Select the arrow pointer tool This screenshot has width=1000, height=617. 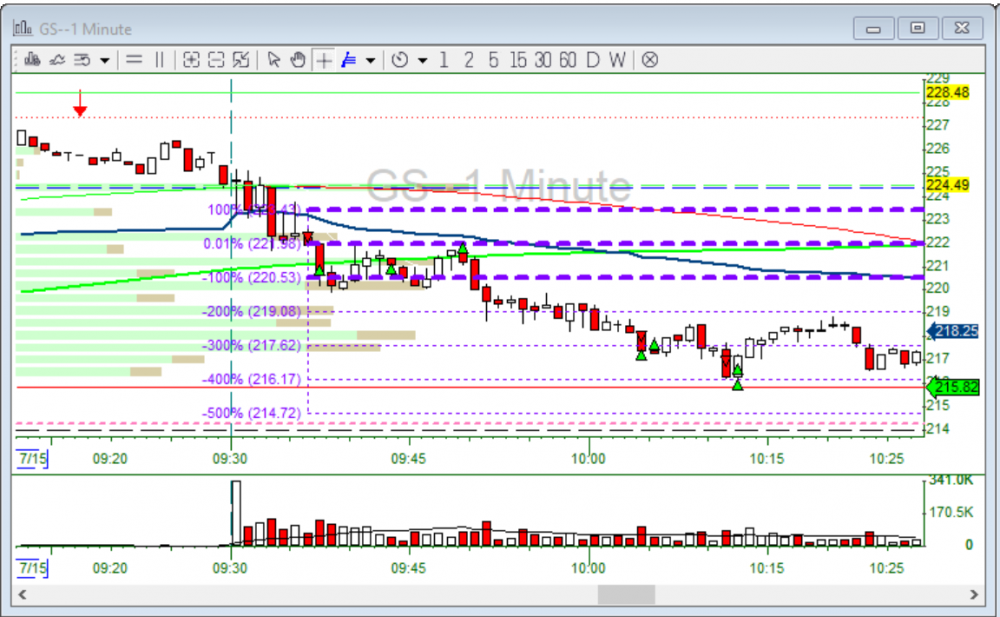[x=273, y=60]
